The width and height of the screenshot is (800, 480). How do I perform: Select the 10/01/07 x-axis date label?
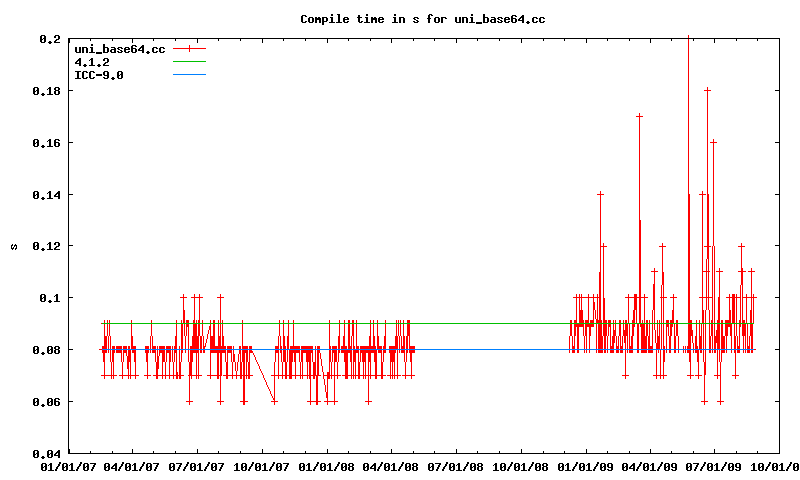click(262, 467)
